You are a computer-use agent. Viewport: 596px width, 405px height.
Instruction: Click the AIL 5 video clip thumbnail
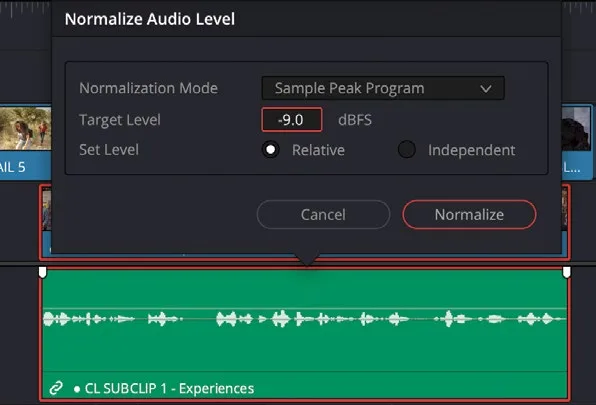click(25, 128)
